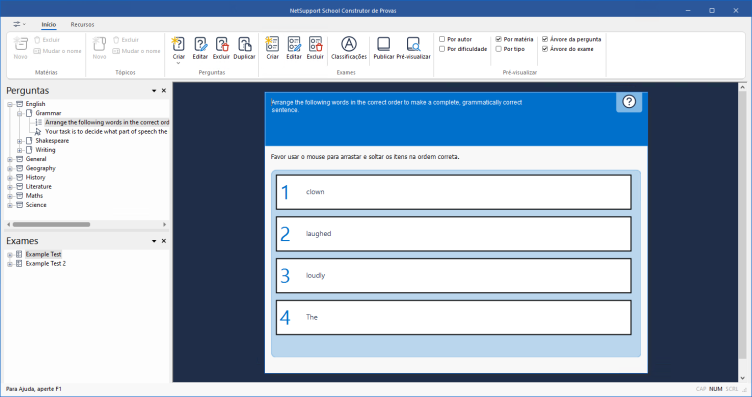Uncheck the Por matéria checkbox

(x=498, y=39)
